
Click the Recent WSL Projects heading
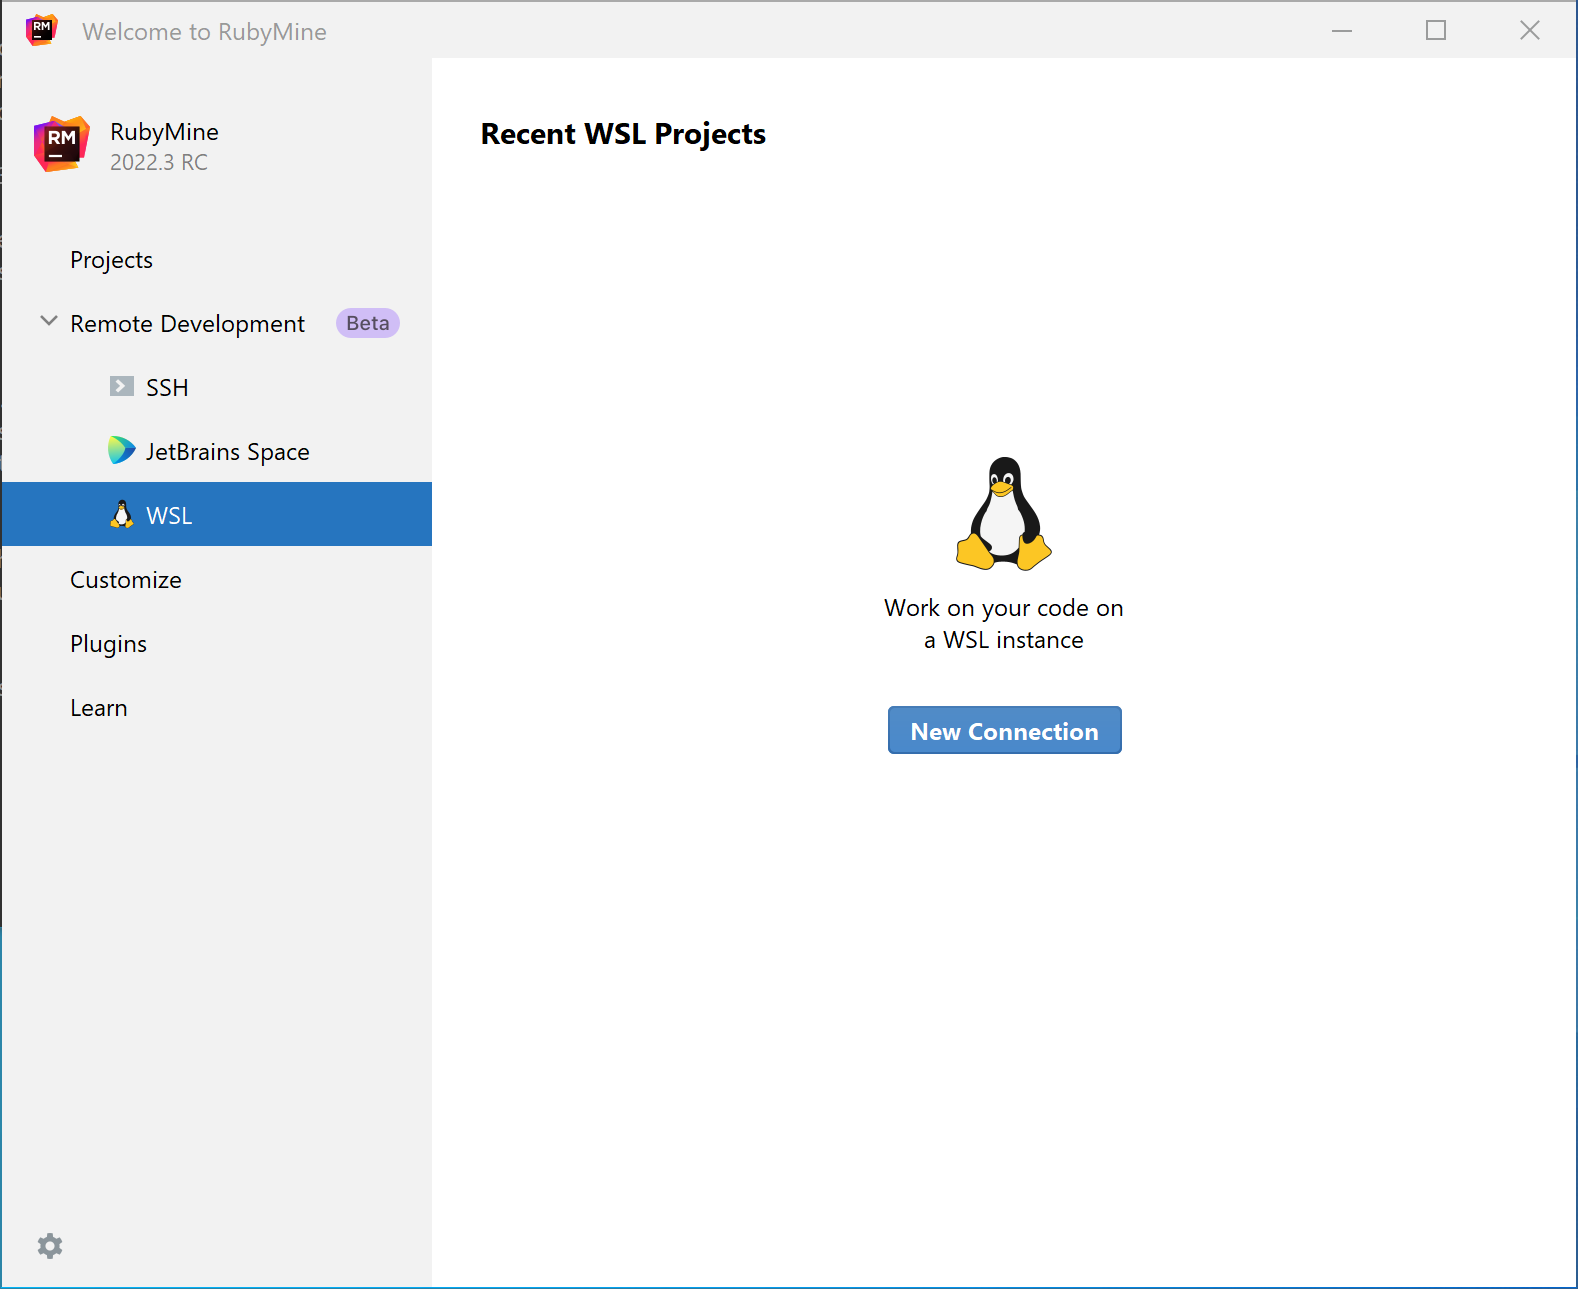623,134
